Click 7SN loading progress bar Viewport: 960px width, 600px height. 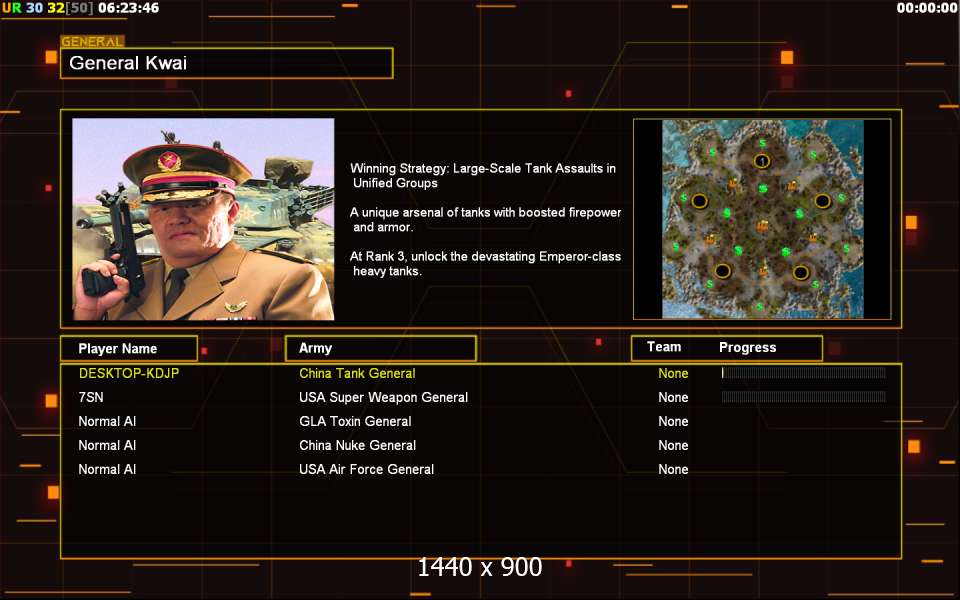click(x=804, y=397)
